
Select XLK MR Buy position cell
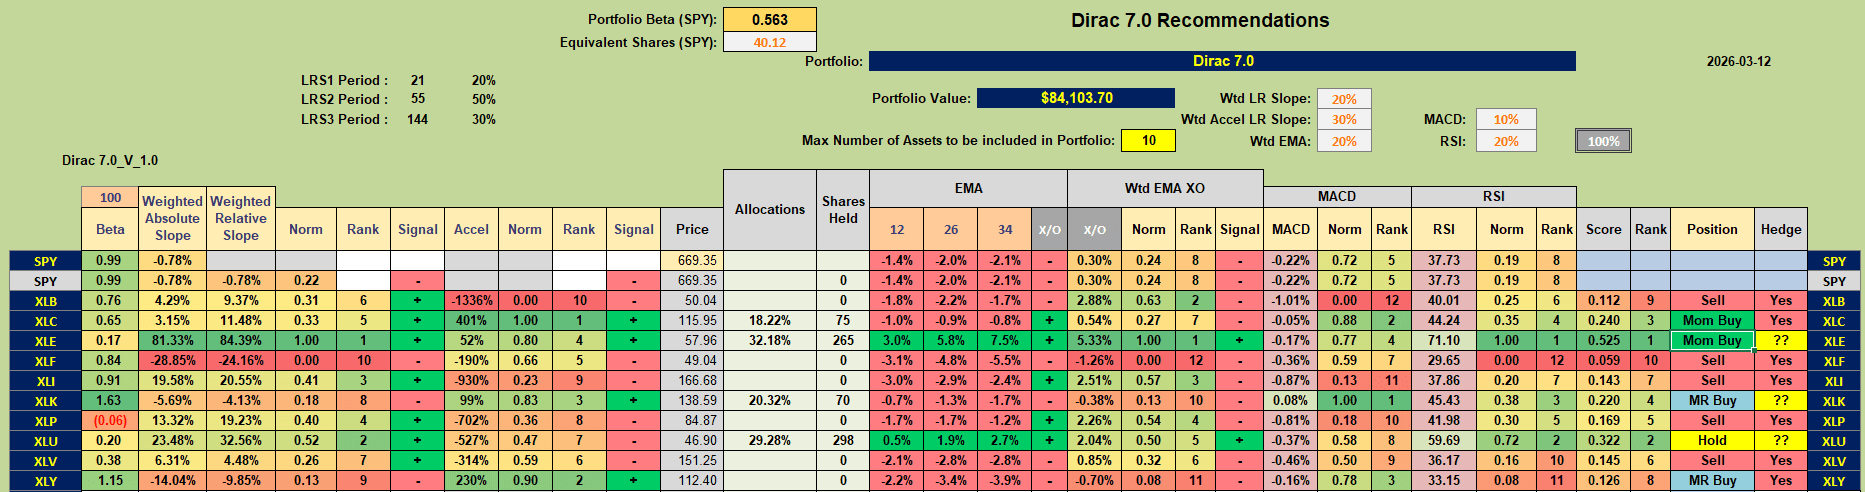pyautogui.click(x=1712, y=401)
